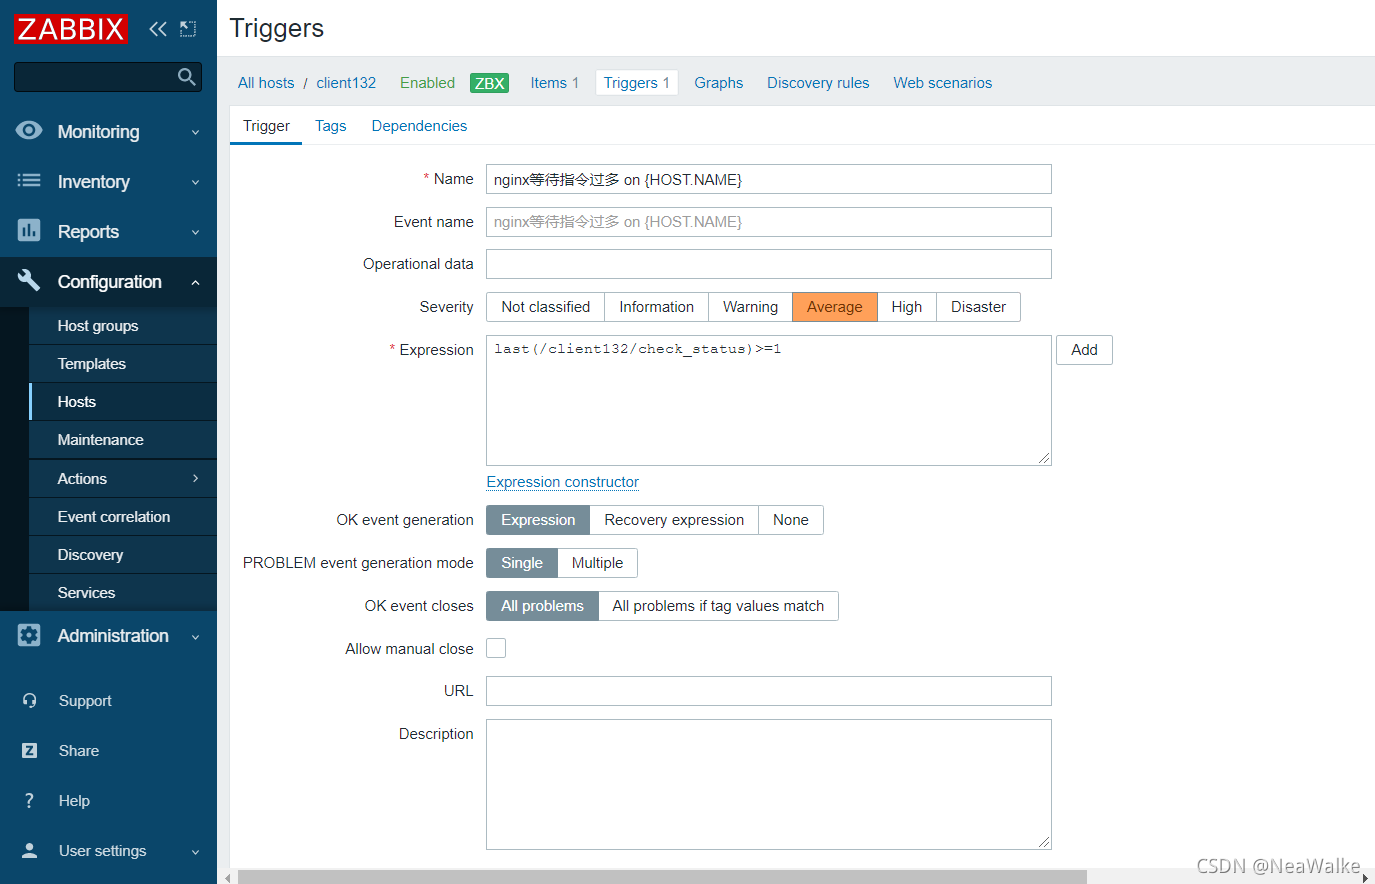Expand the Reports menu
Viewport: 1375px width, 884px height.
tap(108, 232)
